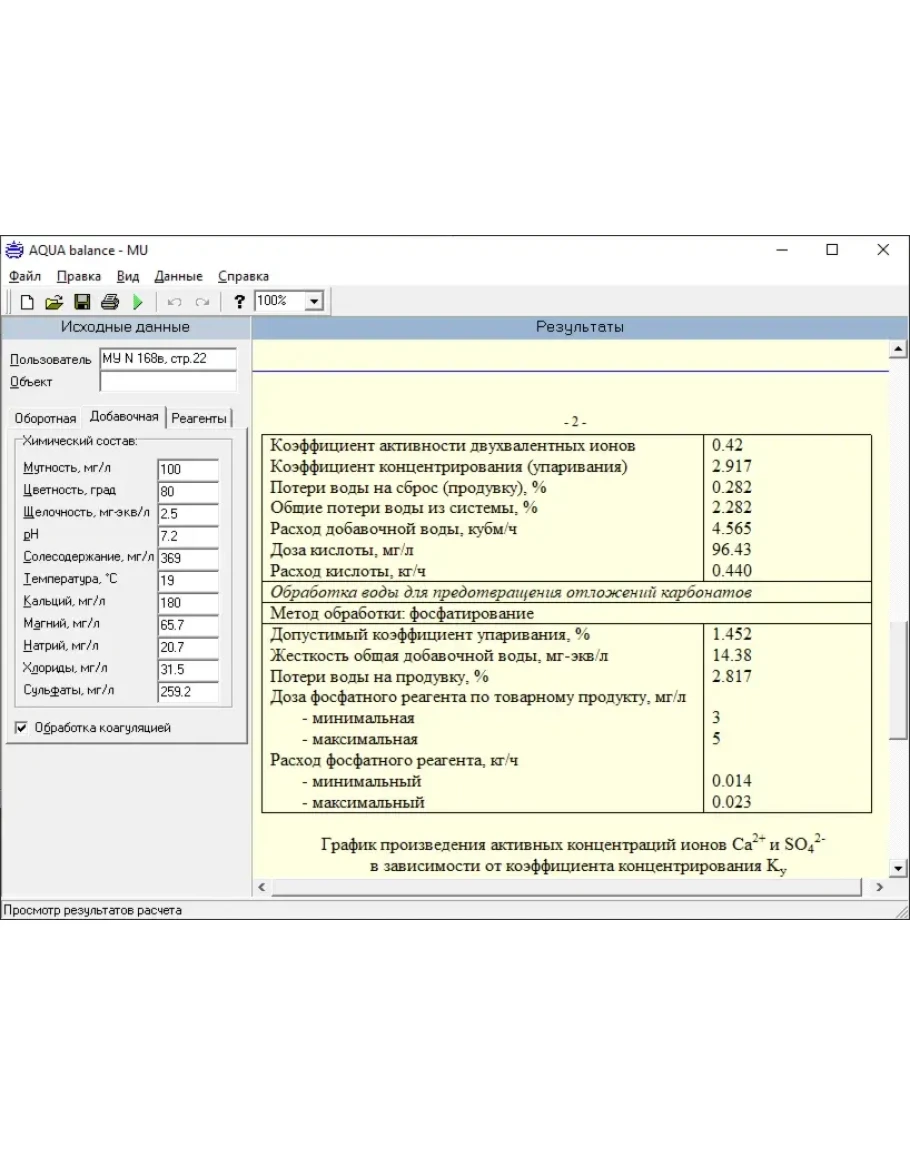Screen dimensions: 910x1155
Task: Print the results with the printer icon
Action: pos(109,302)
